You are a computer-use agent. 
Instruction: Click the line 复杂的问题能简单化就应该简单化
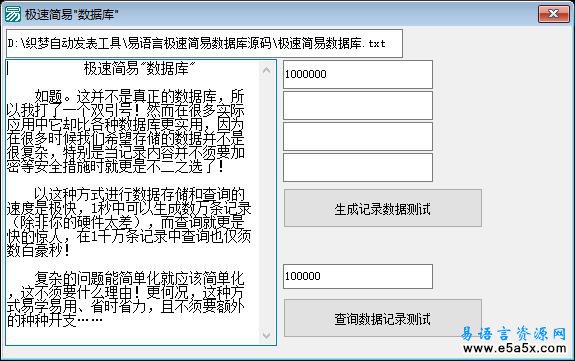[x=139, y=278]
